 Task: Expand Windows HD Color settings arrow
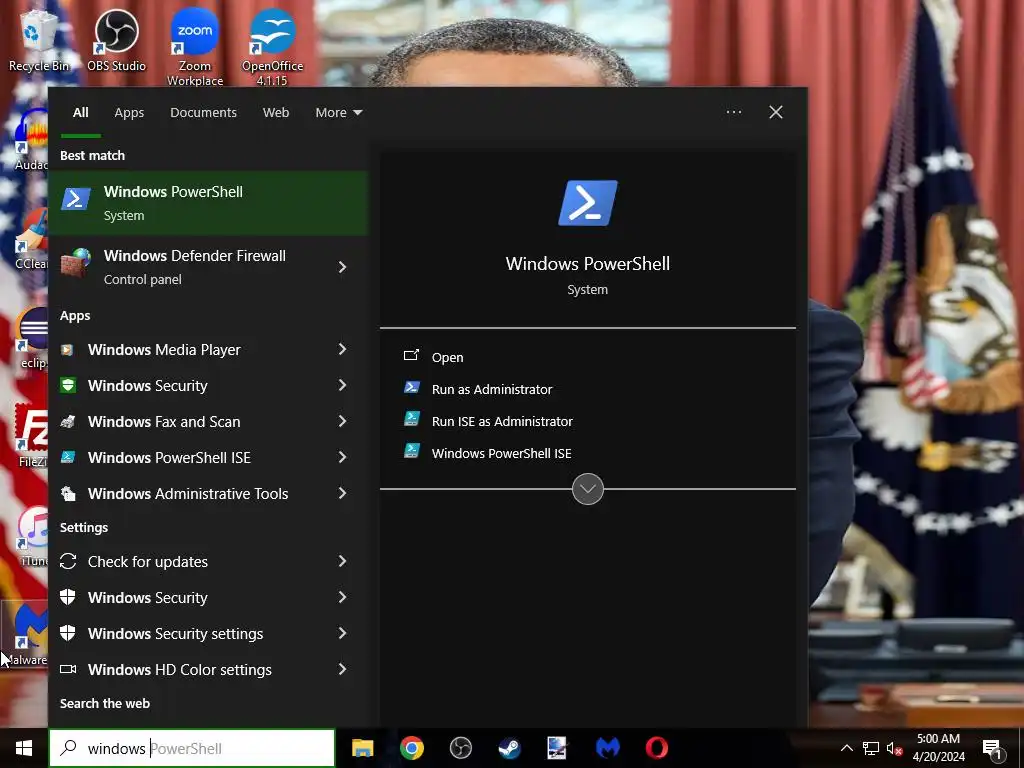(342, 669)
